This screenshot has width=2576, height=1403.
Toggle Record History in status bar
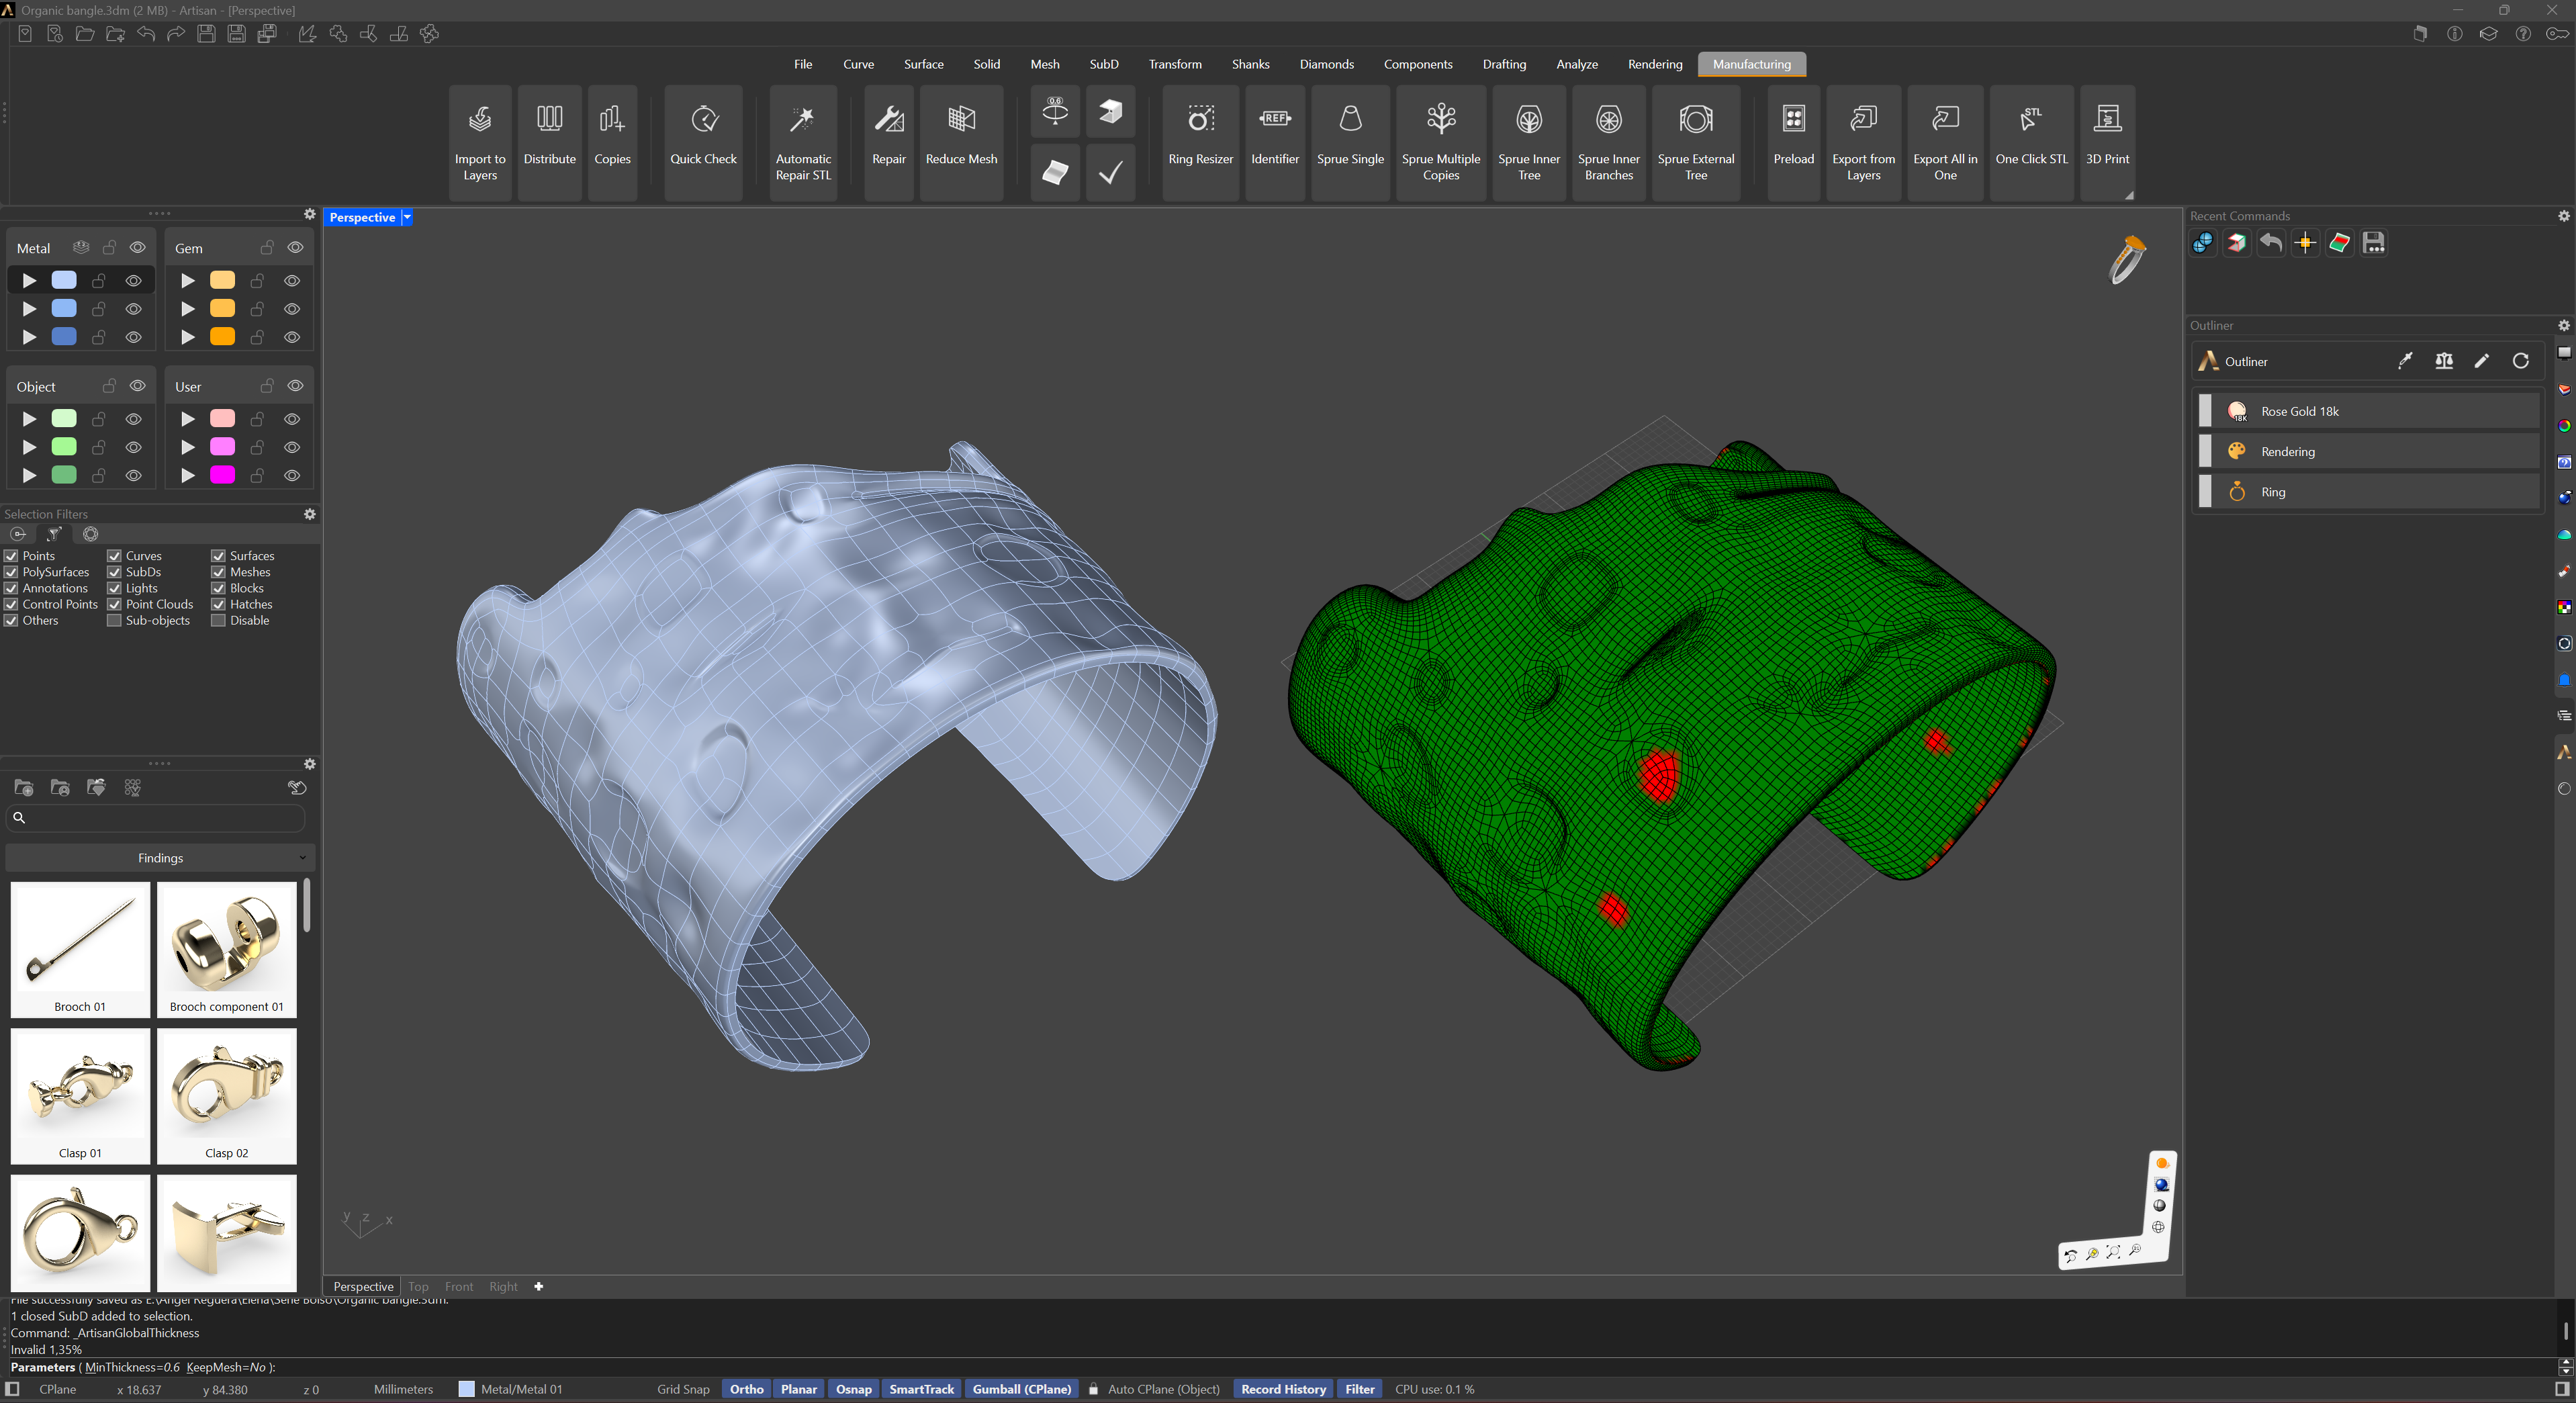(1283, 1389)
